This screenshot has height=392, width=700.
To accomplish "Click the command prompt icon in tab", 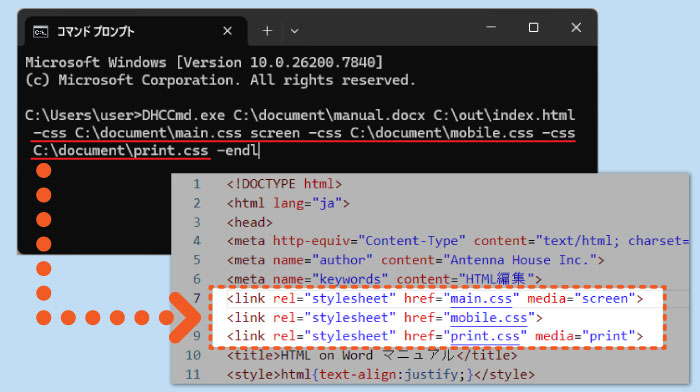I will pos(40,32).
